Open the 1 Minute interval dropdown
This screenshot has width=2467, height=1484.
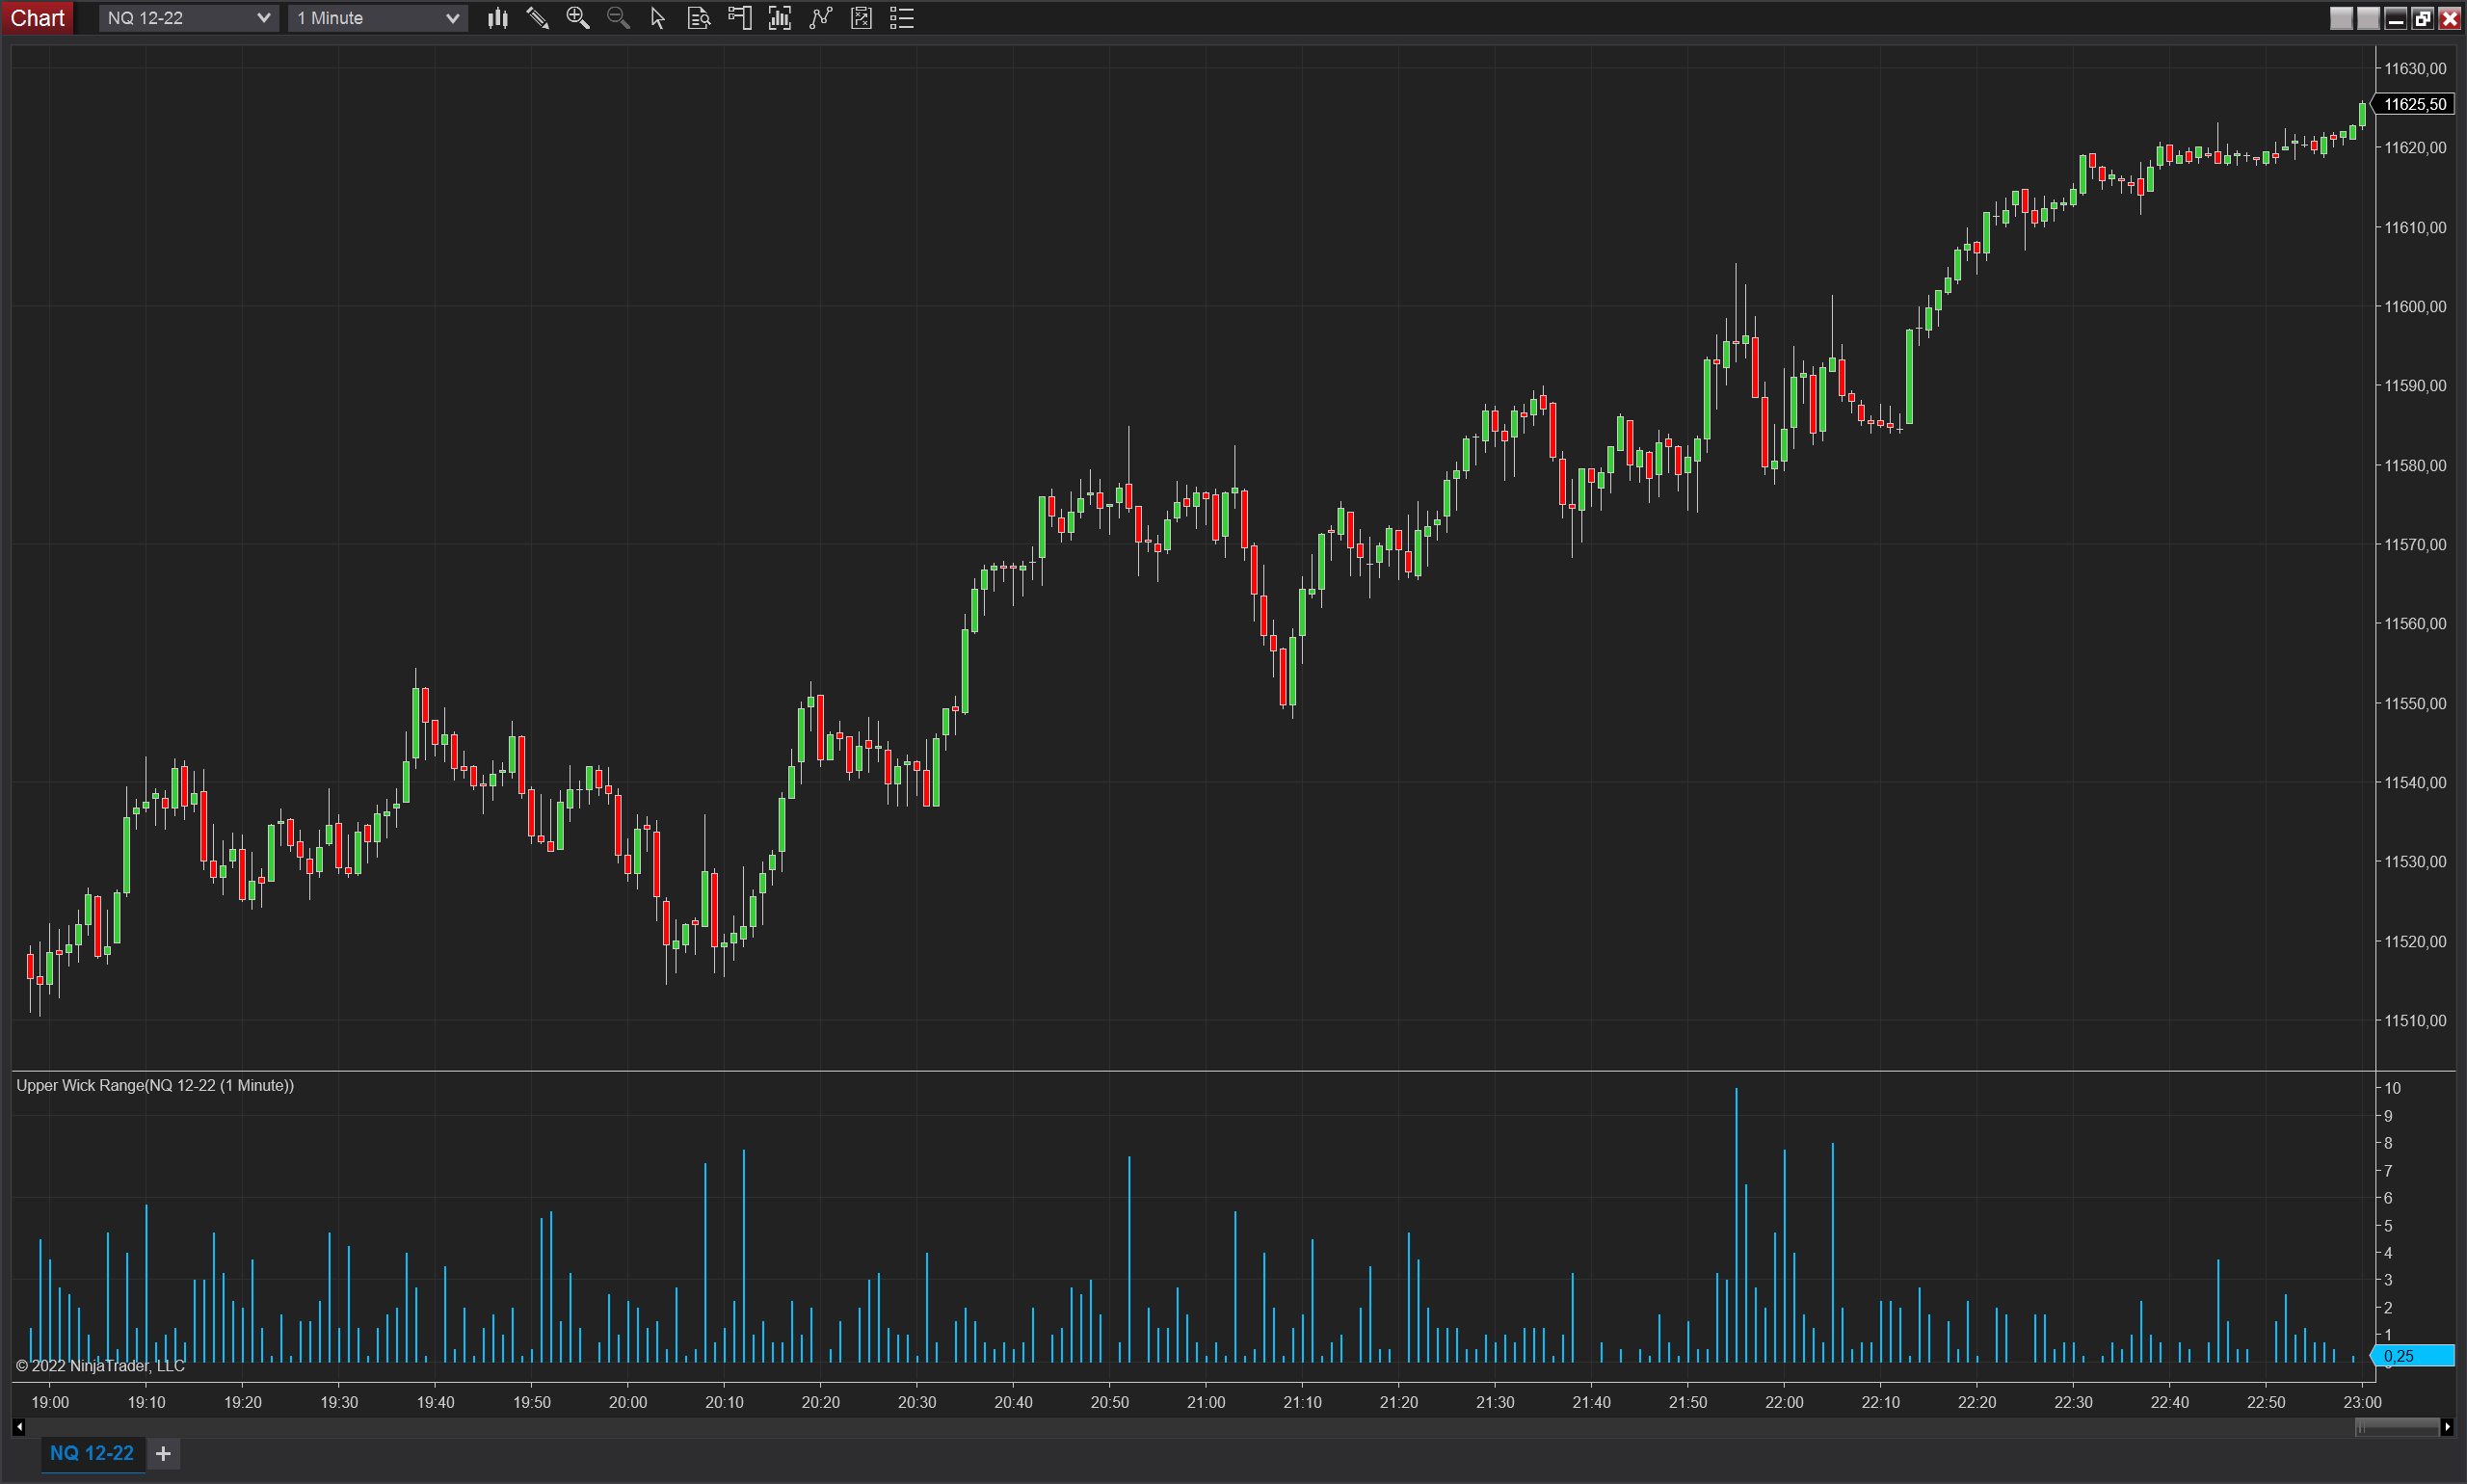pyautogui.click(x=377, y=18)
